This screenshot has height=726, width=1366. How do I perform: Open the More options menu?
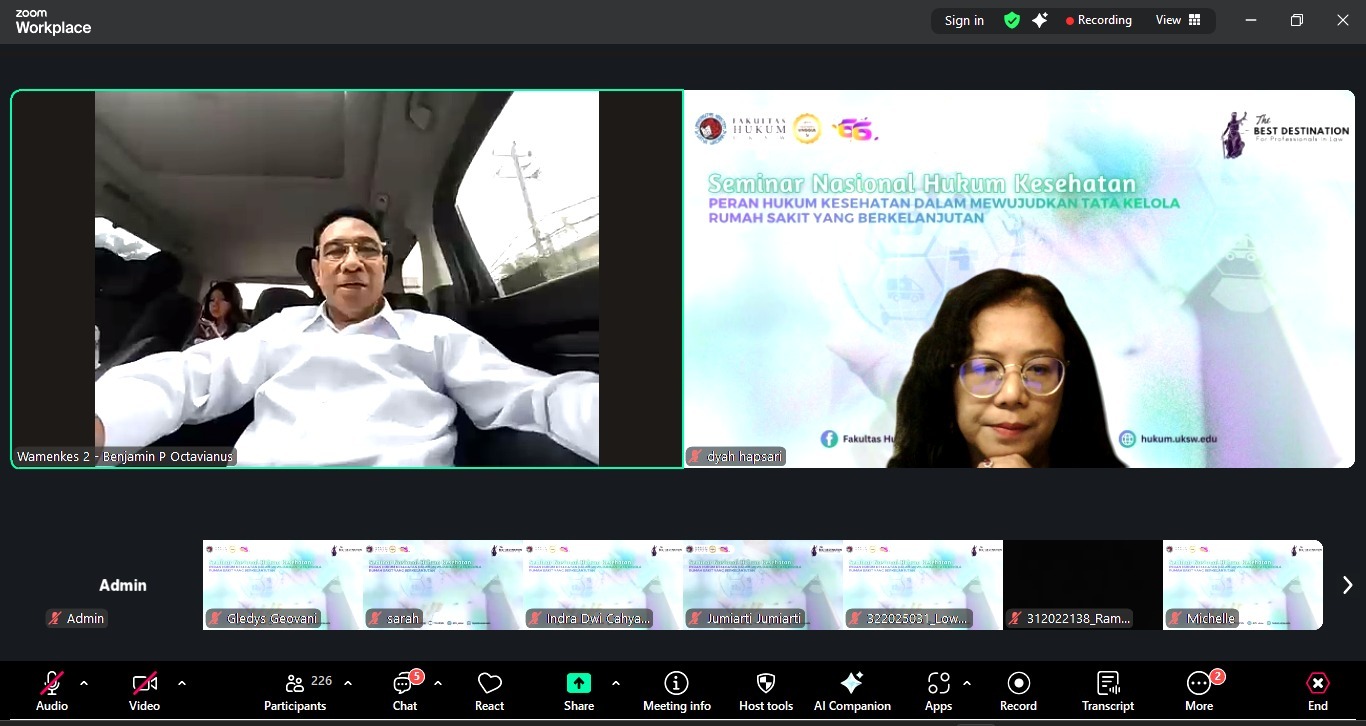[1199, 690]
